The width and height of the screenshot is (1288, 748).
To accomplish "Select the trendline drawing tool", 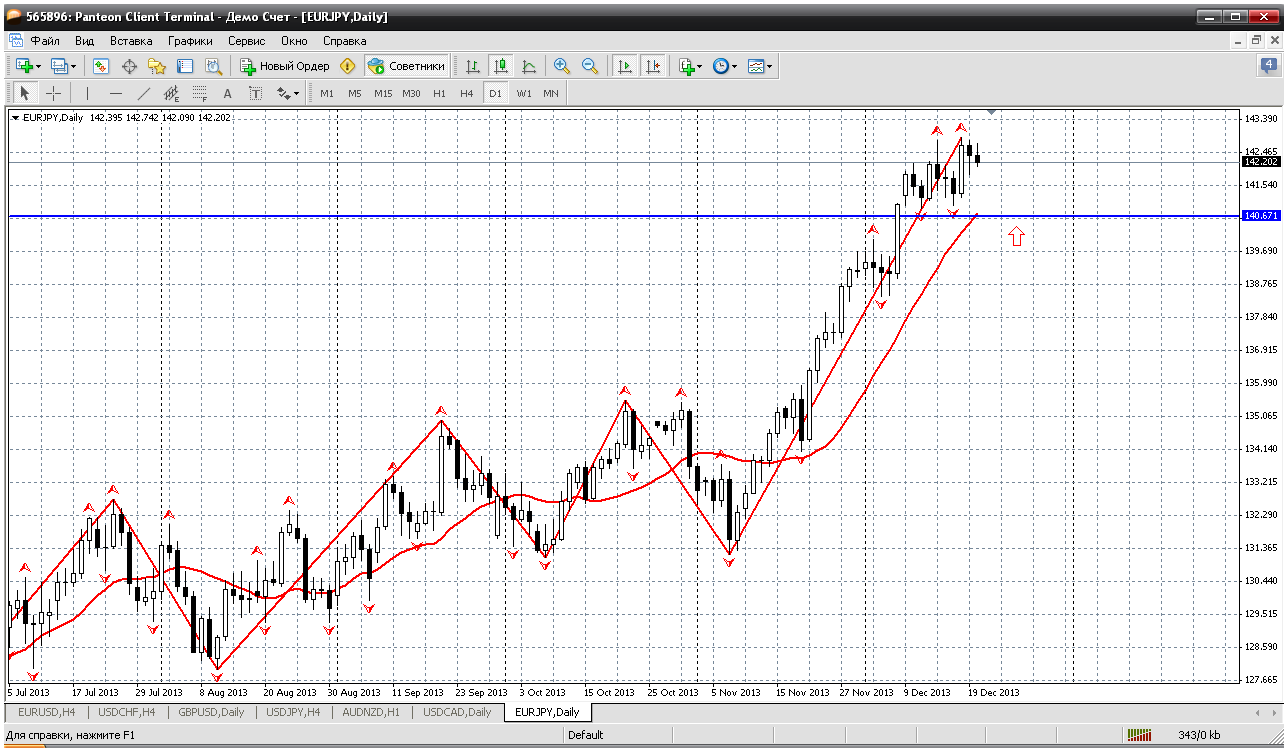I will [144, 93].
